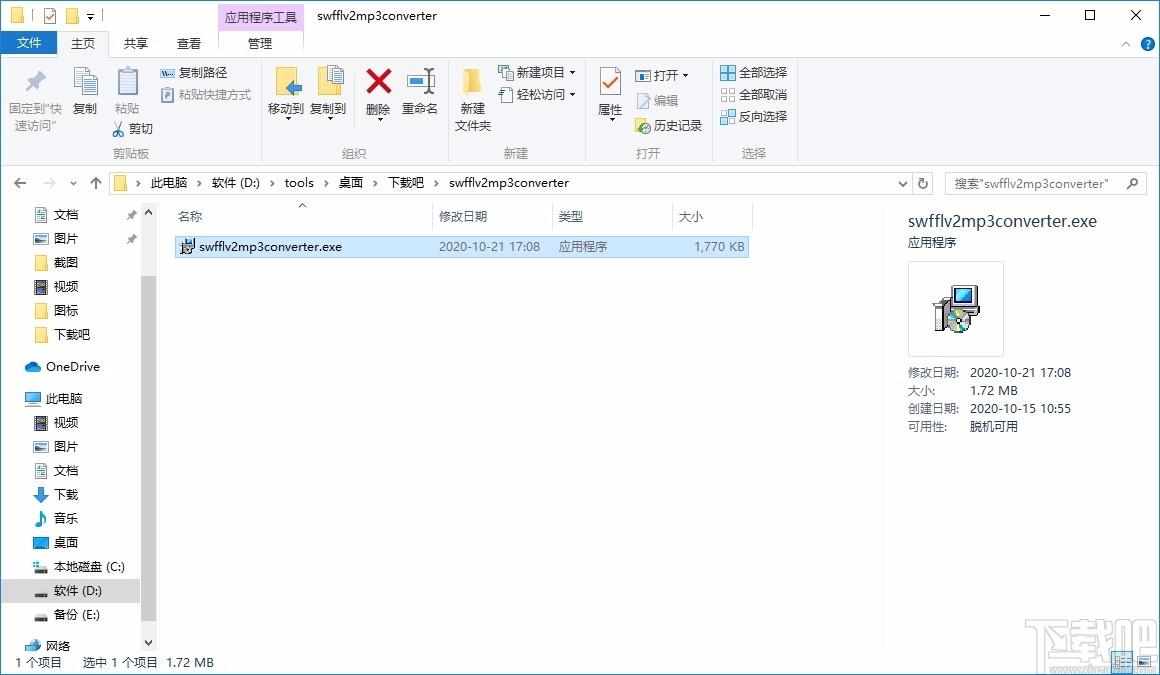
Task: Open the Recent locations dropdown arrow
Action: [x=73, y=184]
